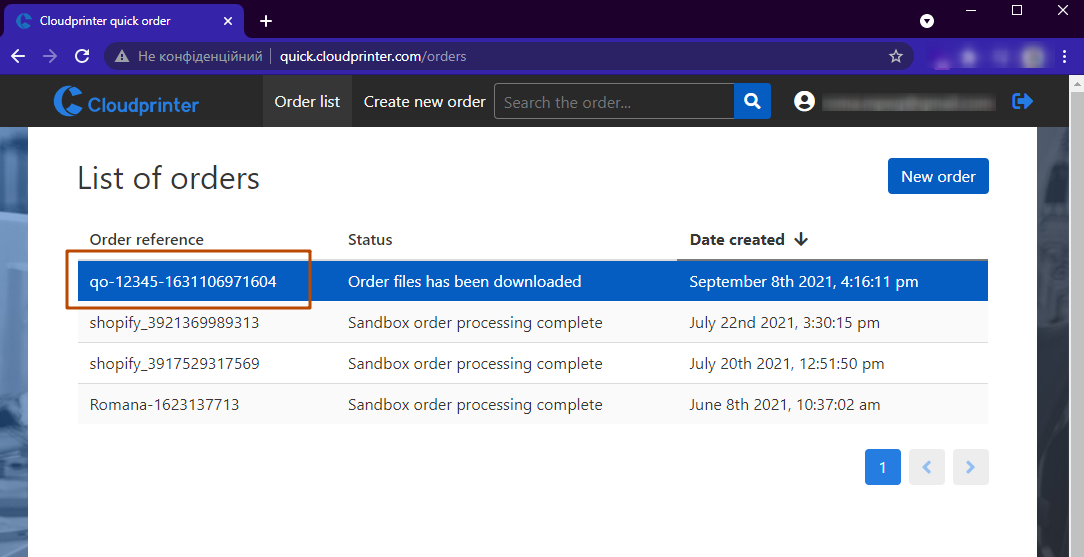Open a new browser tab with plus
This screenshot has width=1084, height=557.
pyautogui.click(x=266, y=21)
